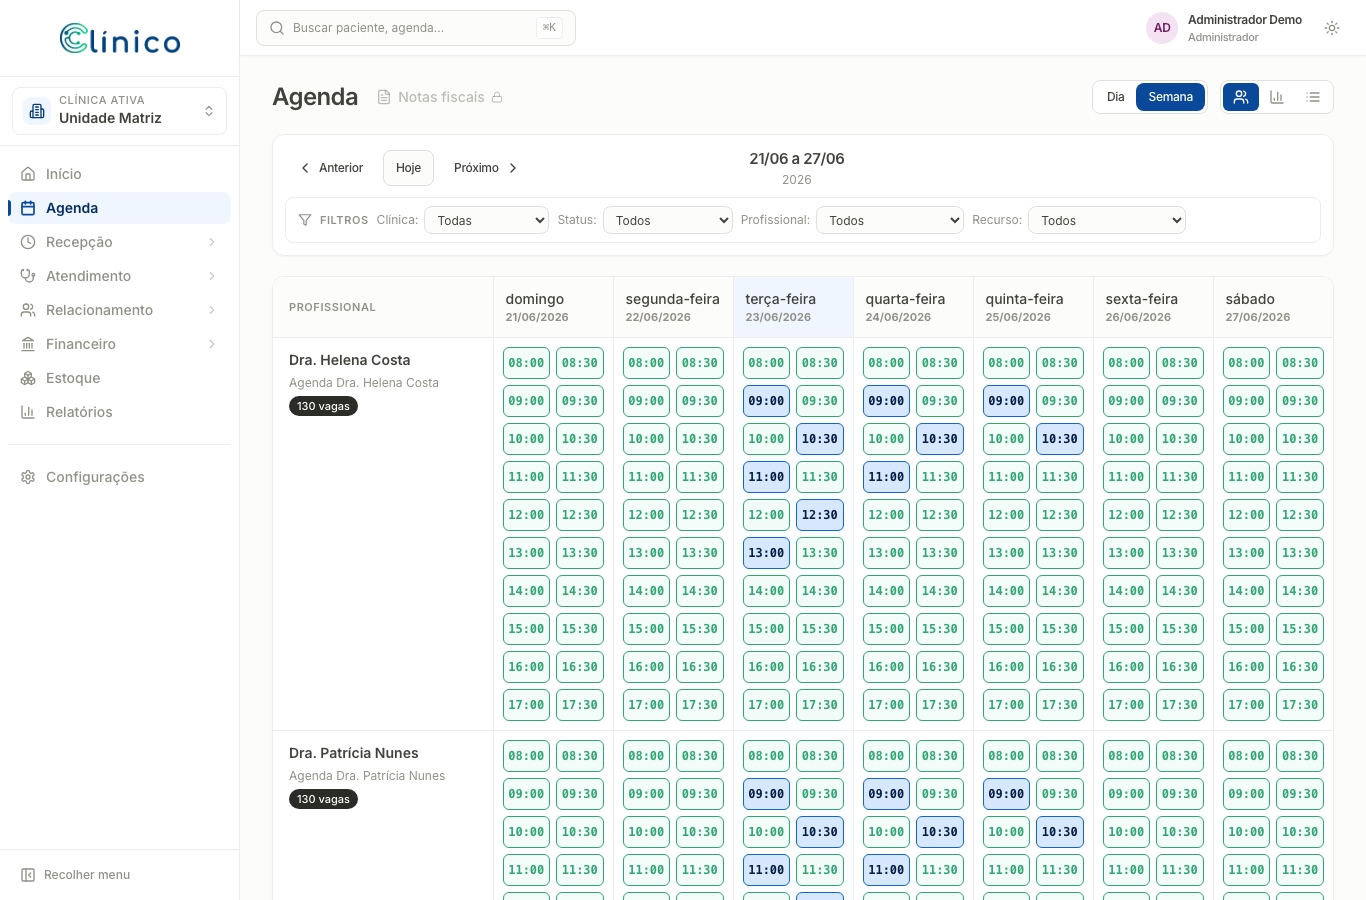Open Notas fiscais link
The image size is (1366, 900).
441,97
